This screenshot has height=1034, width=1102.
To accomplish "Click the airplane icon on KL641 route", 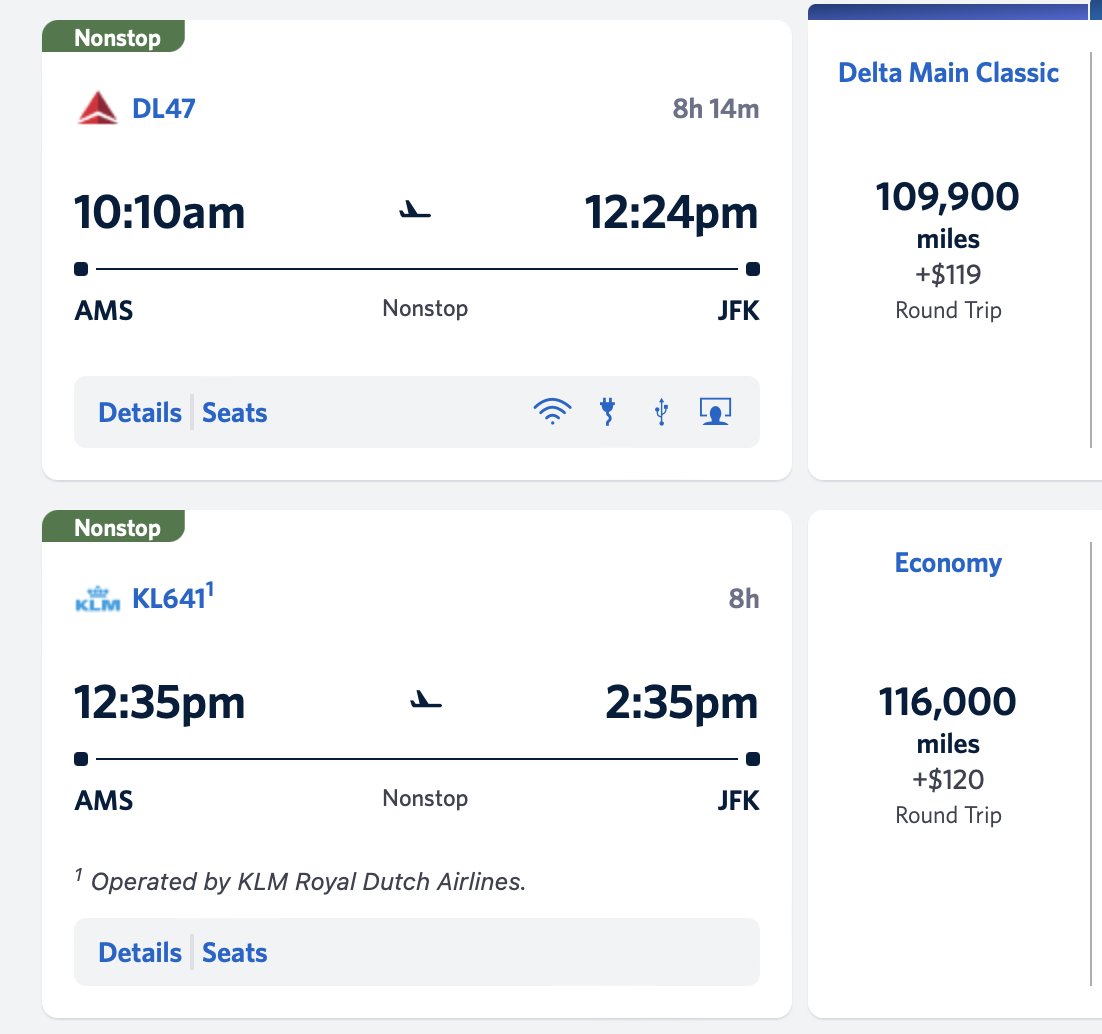I will 426,701.
